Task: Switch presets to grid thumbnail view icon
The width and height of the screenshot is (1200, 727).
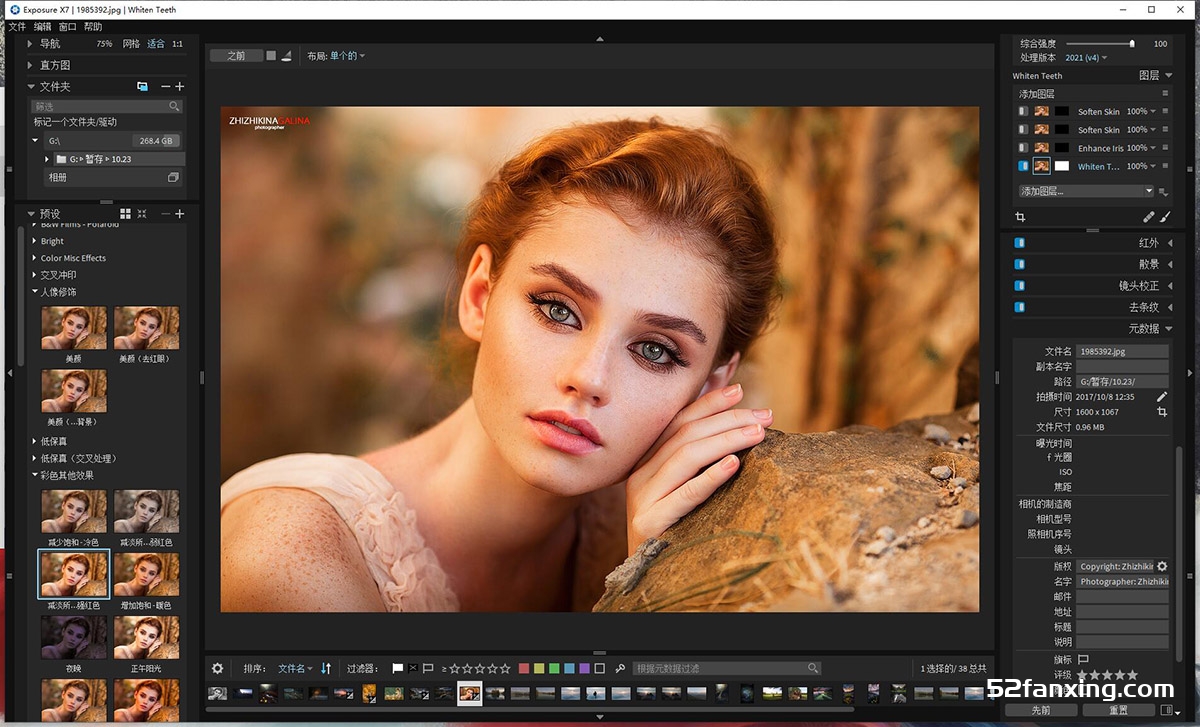Action: pyautogui.click(x=125, y=214)
